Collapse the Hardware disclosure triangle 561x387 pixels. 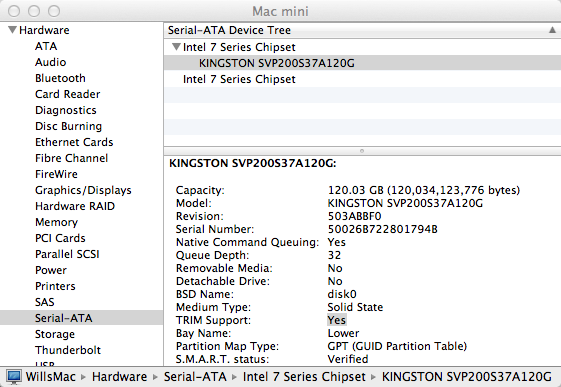coord(12,30)
